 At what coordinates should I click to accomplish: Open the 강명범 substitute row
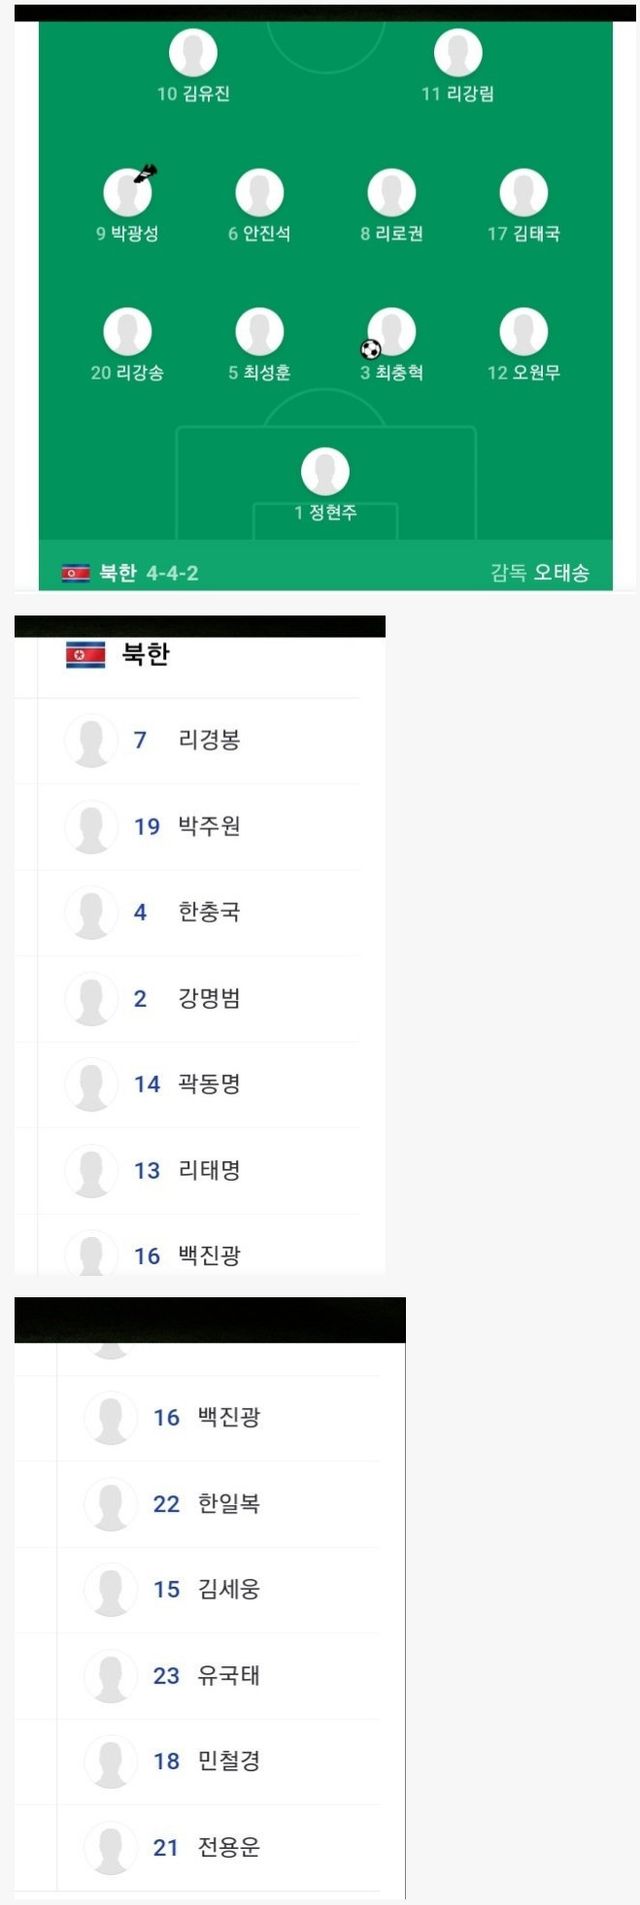pyautogui.click(x=208, y=998)
